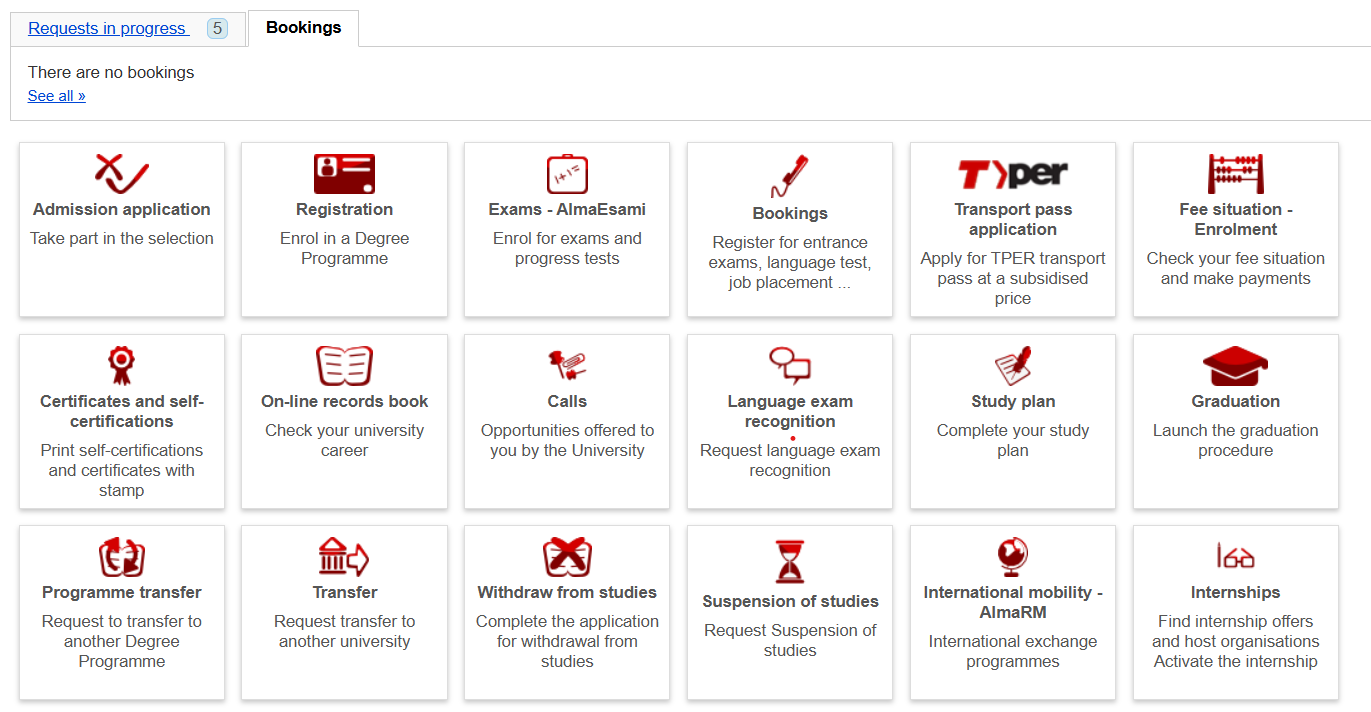The height and width of the screenshot is (712, 1371).
Task: Click the Suspension of studies hourglass icon
Action: [789, 561]
